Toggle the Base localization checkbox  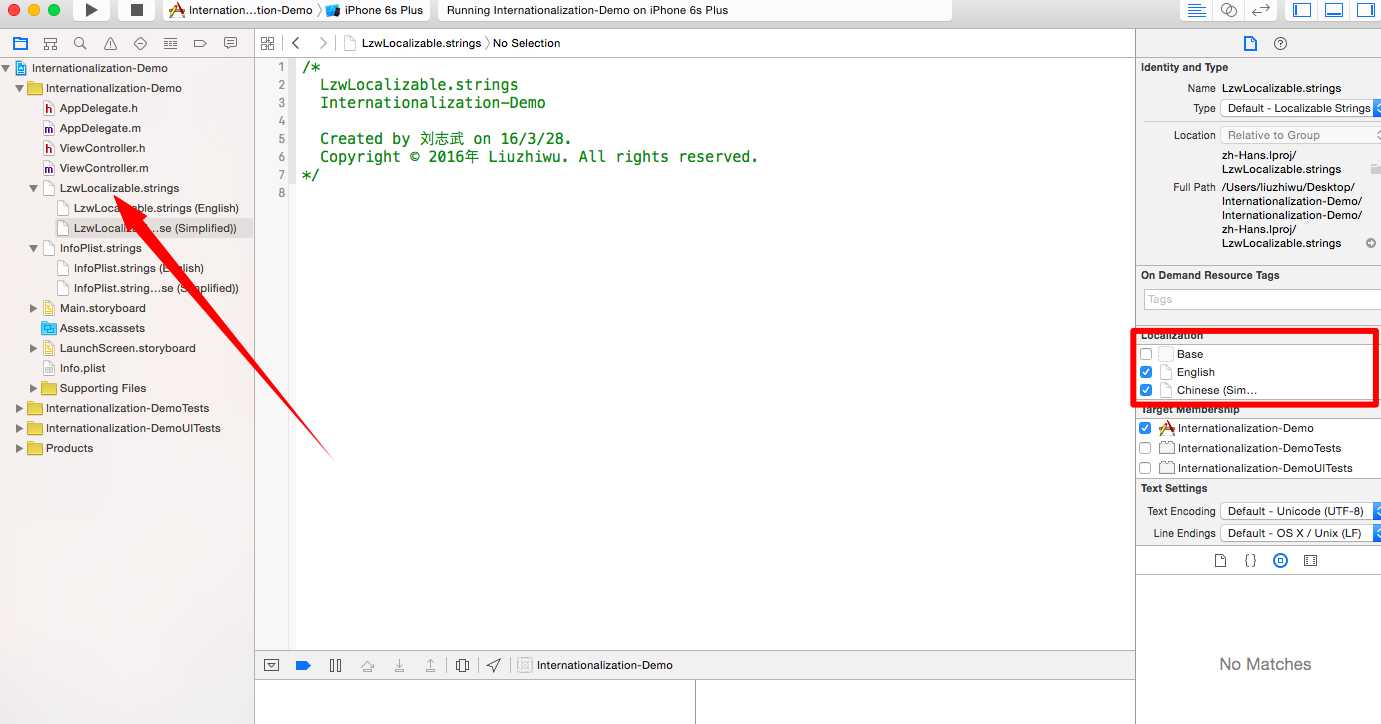(1146, 354)
